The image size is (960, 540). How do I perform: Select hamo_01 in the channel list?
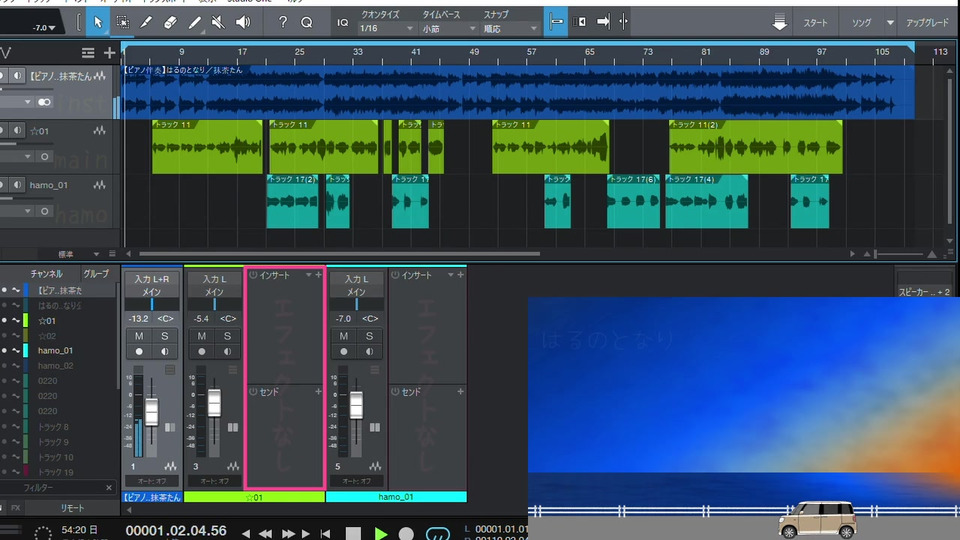tap(55, 351)
